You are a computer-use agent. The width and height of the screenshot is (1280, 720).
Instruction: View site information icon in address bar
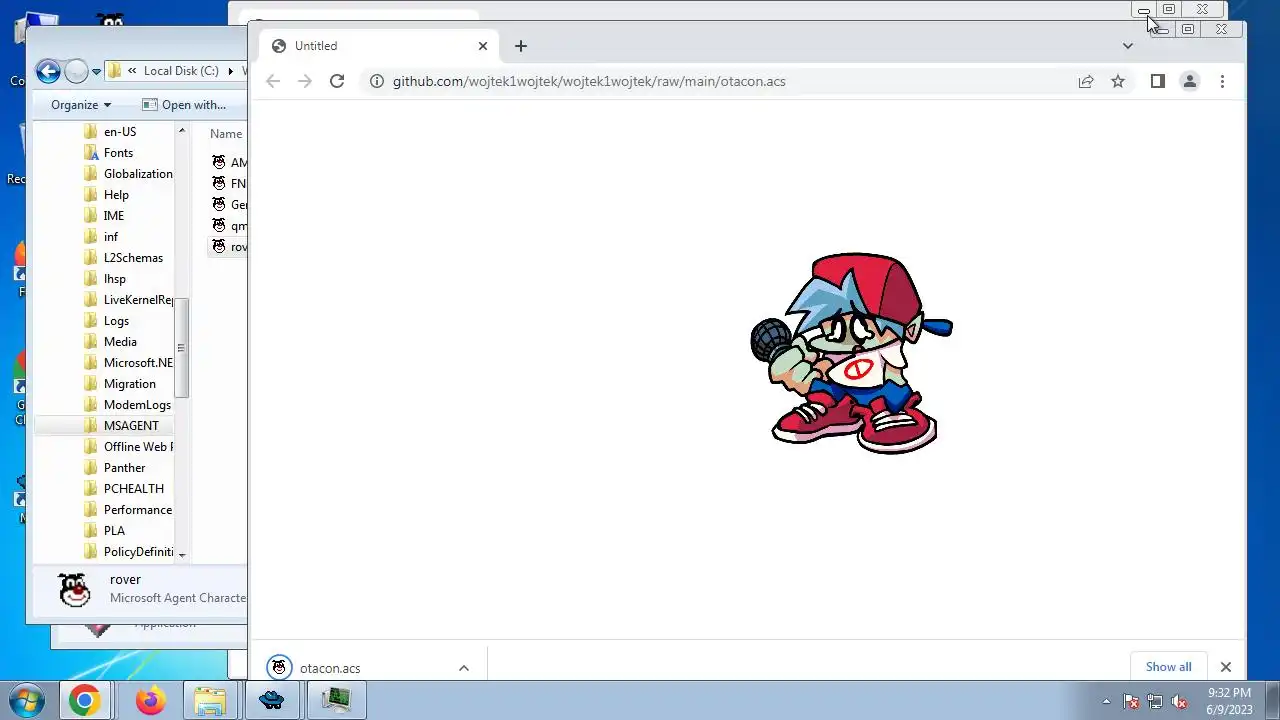[x=376, y=81]
